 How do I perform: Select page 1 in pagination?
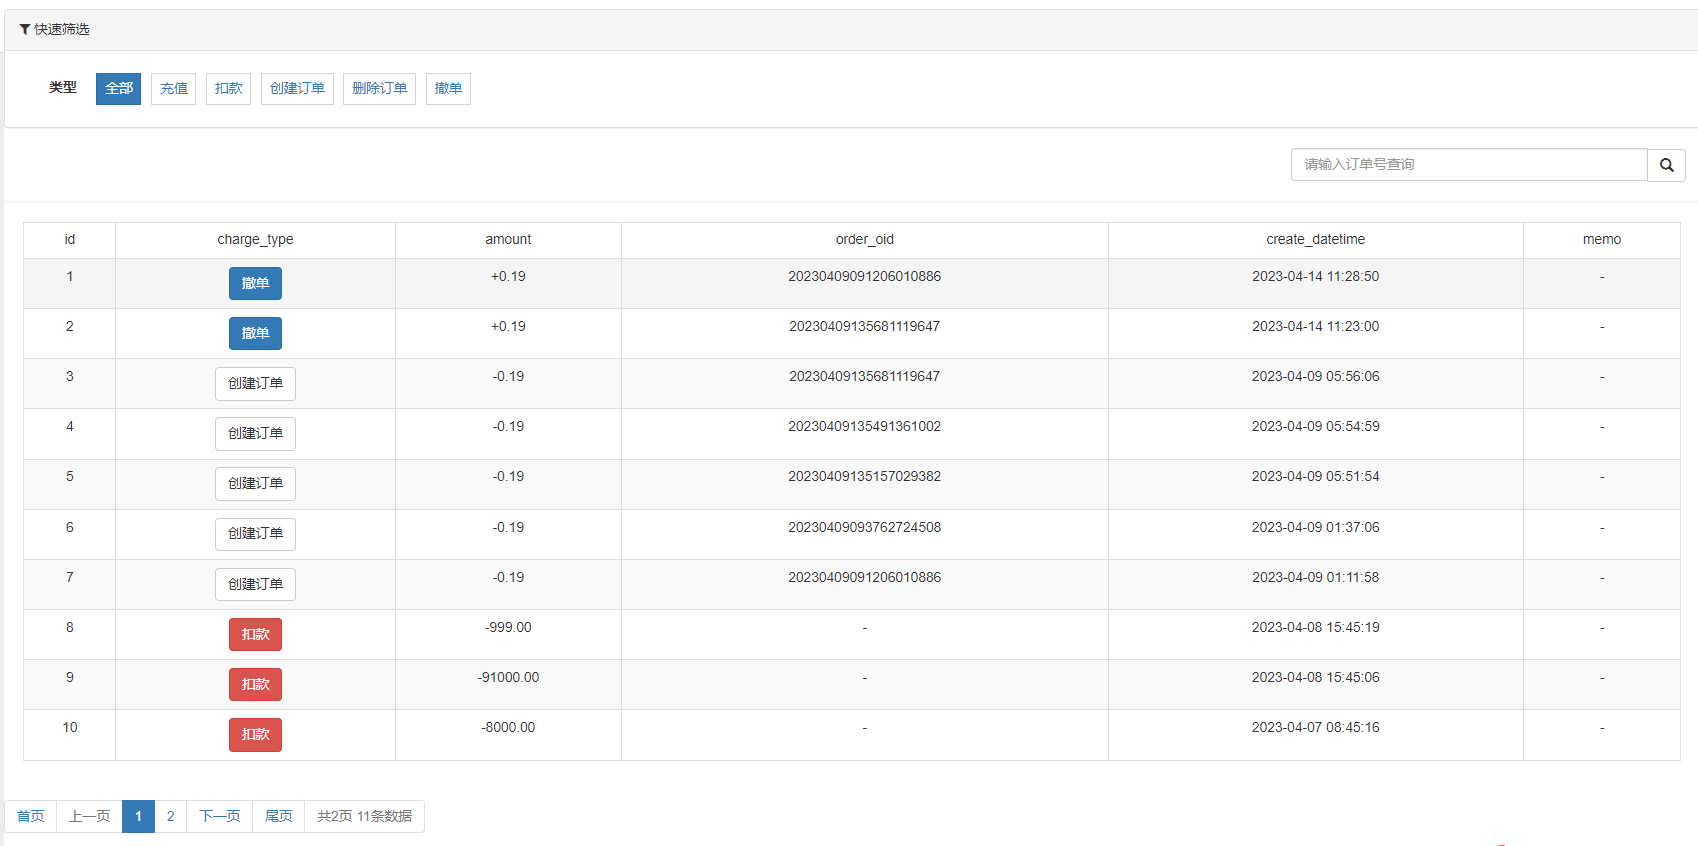tap(138, 817)
